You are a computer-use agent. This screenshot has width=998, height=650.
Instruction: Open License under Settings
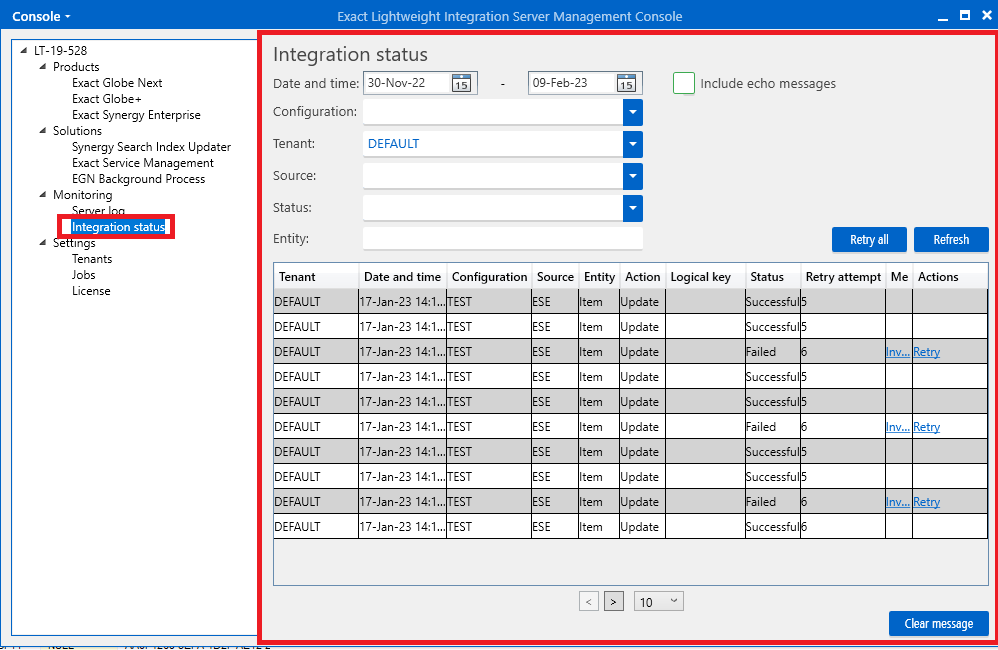point(91,291)
